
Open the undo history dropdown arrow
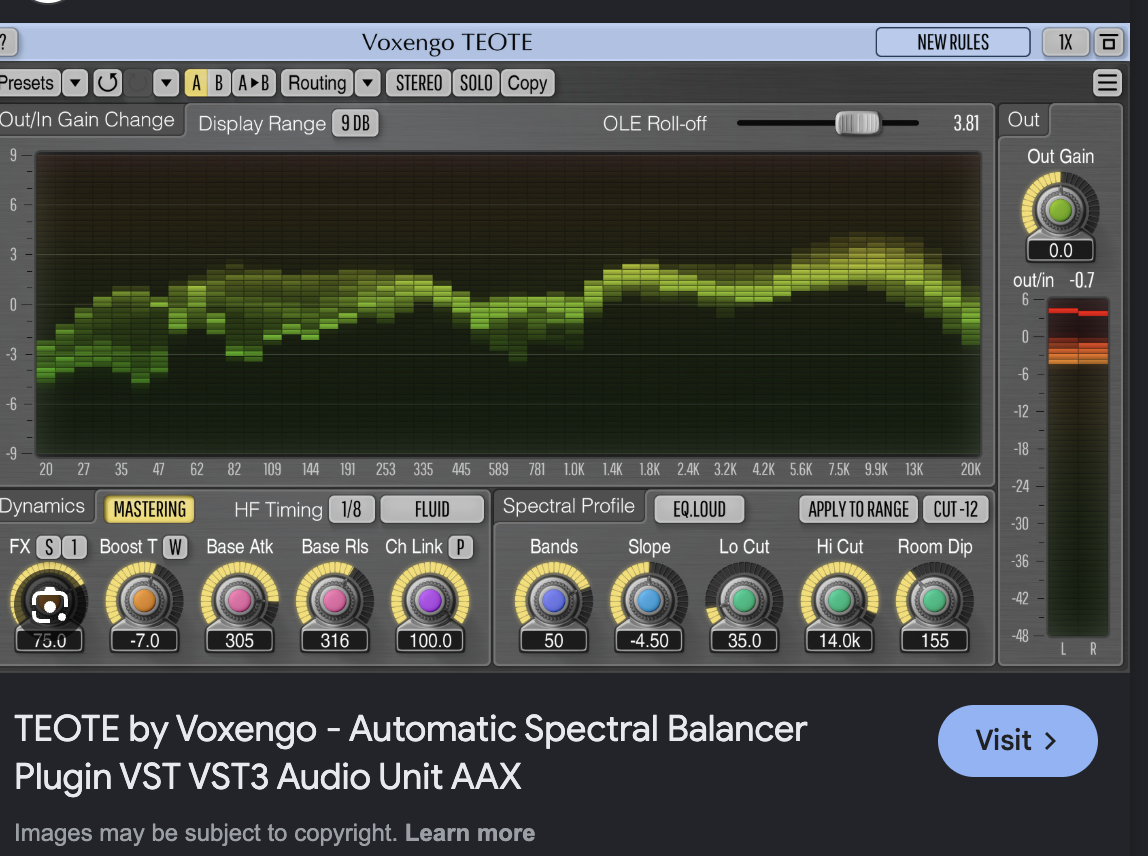click(166, 83)
